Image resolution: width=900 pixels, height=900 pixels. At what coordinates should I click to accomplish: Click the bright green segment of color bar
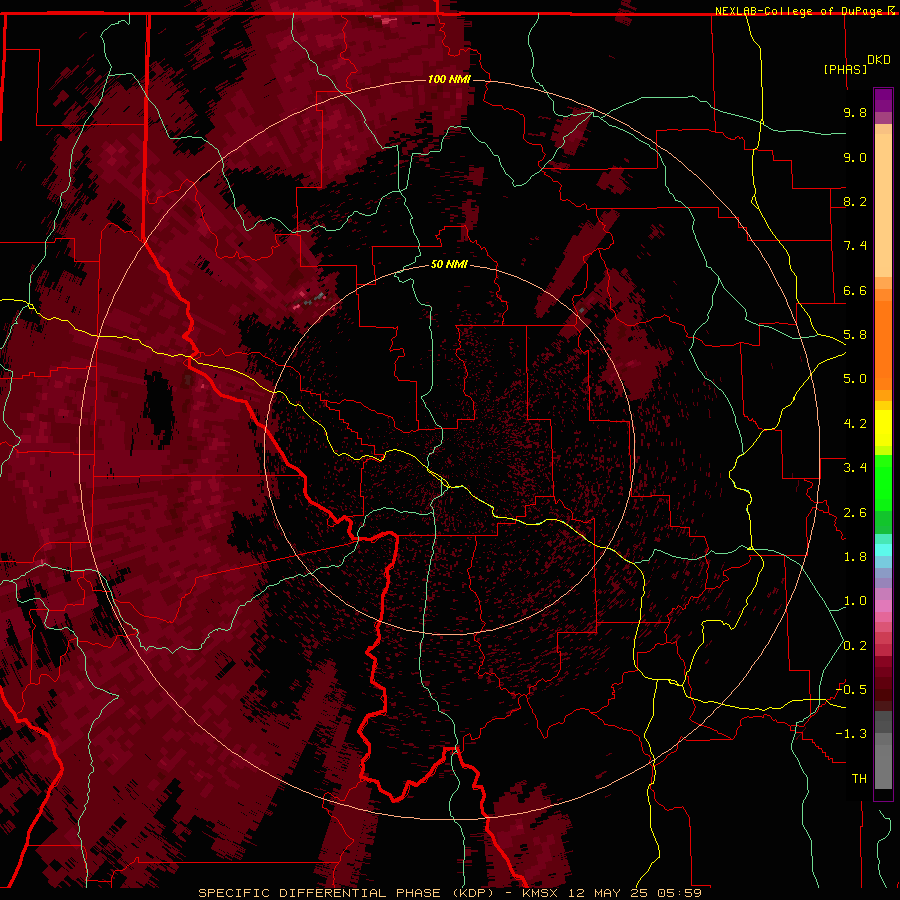[883, 483]
